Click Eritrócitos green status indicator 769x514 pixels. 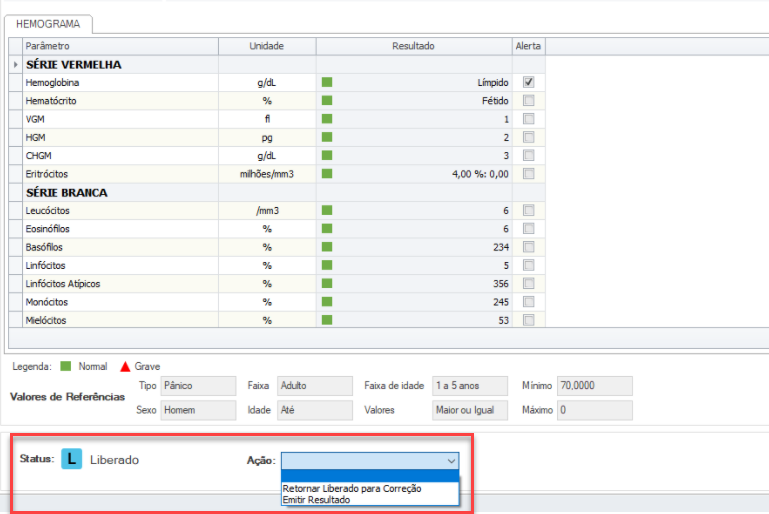[x=327, y=174]
